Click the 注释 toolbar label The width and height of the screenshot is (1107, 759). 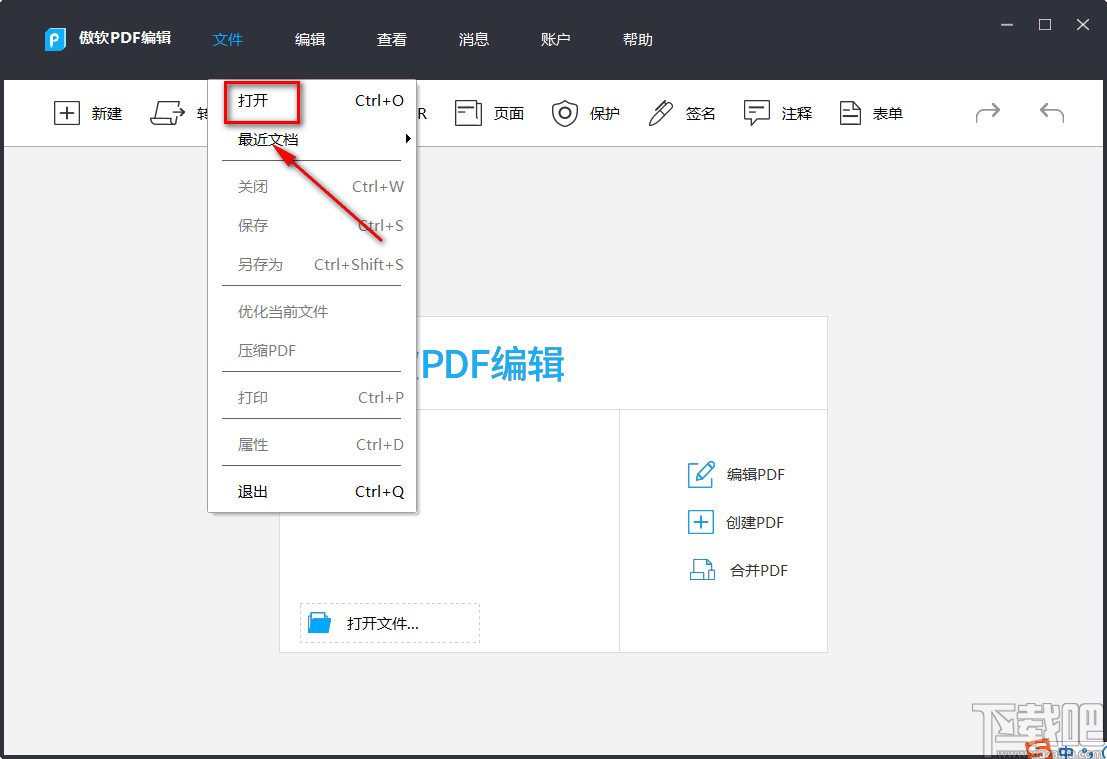click(x=797, y=114)
